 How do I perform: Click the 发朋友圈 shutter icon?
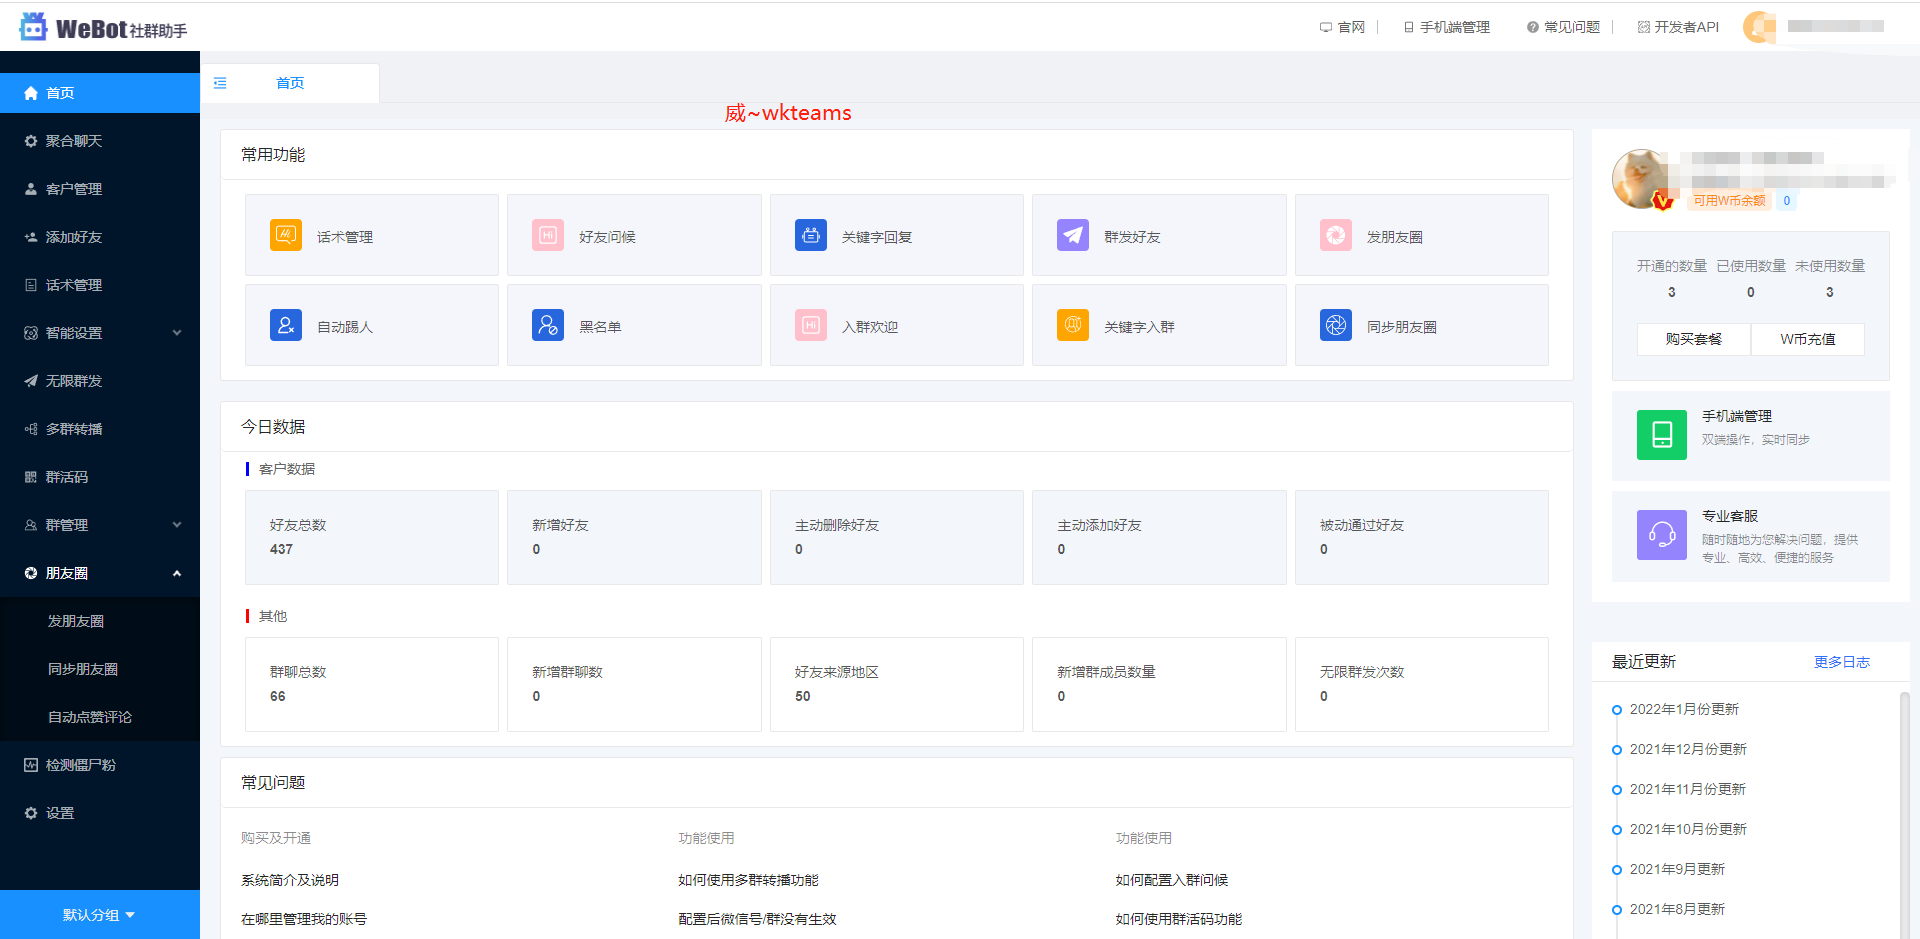point(1336,235)
